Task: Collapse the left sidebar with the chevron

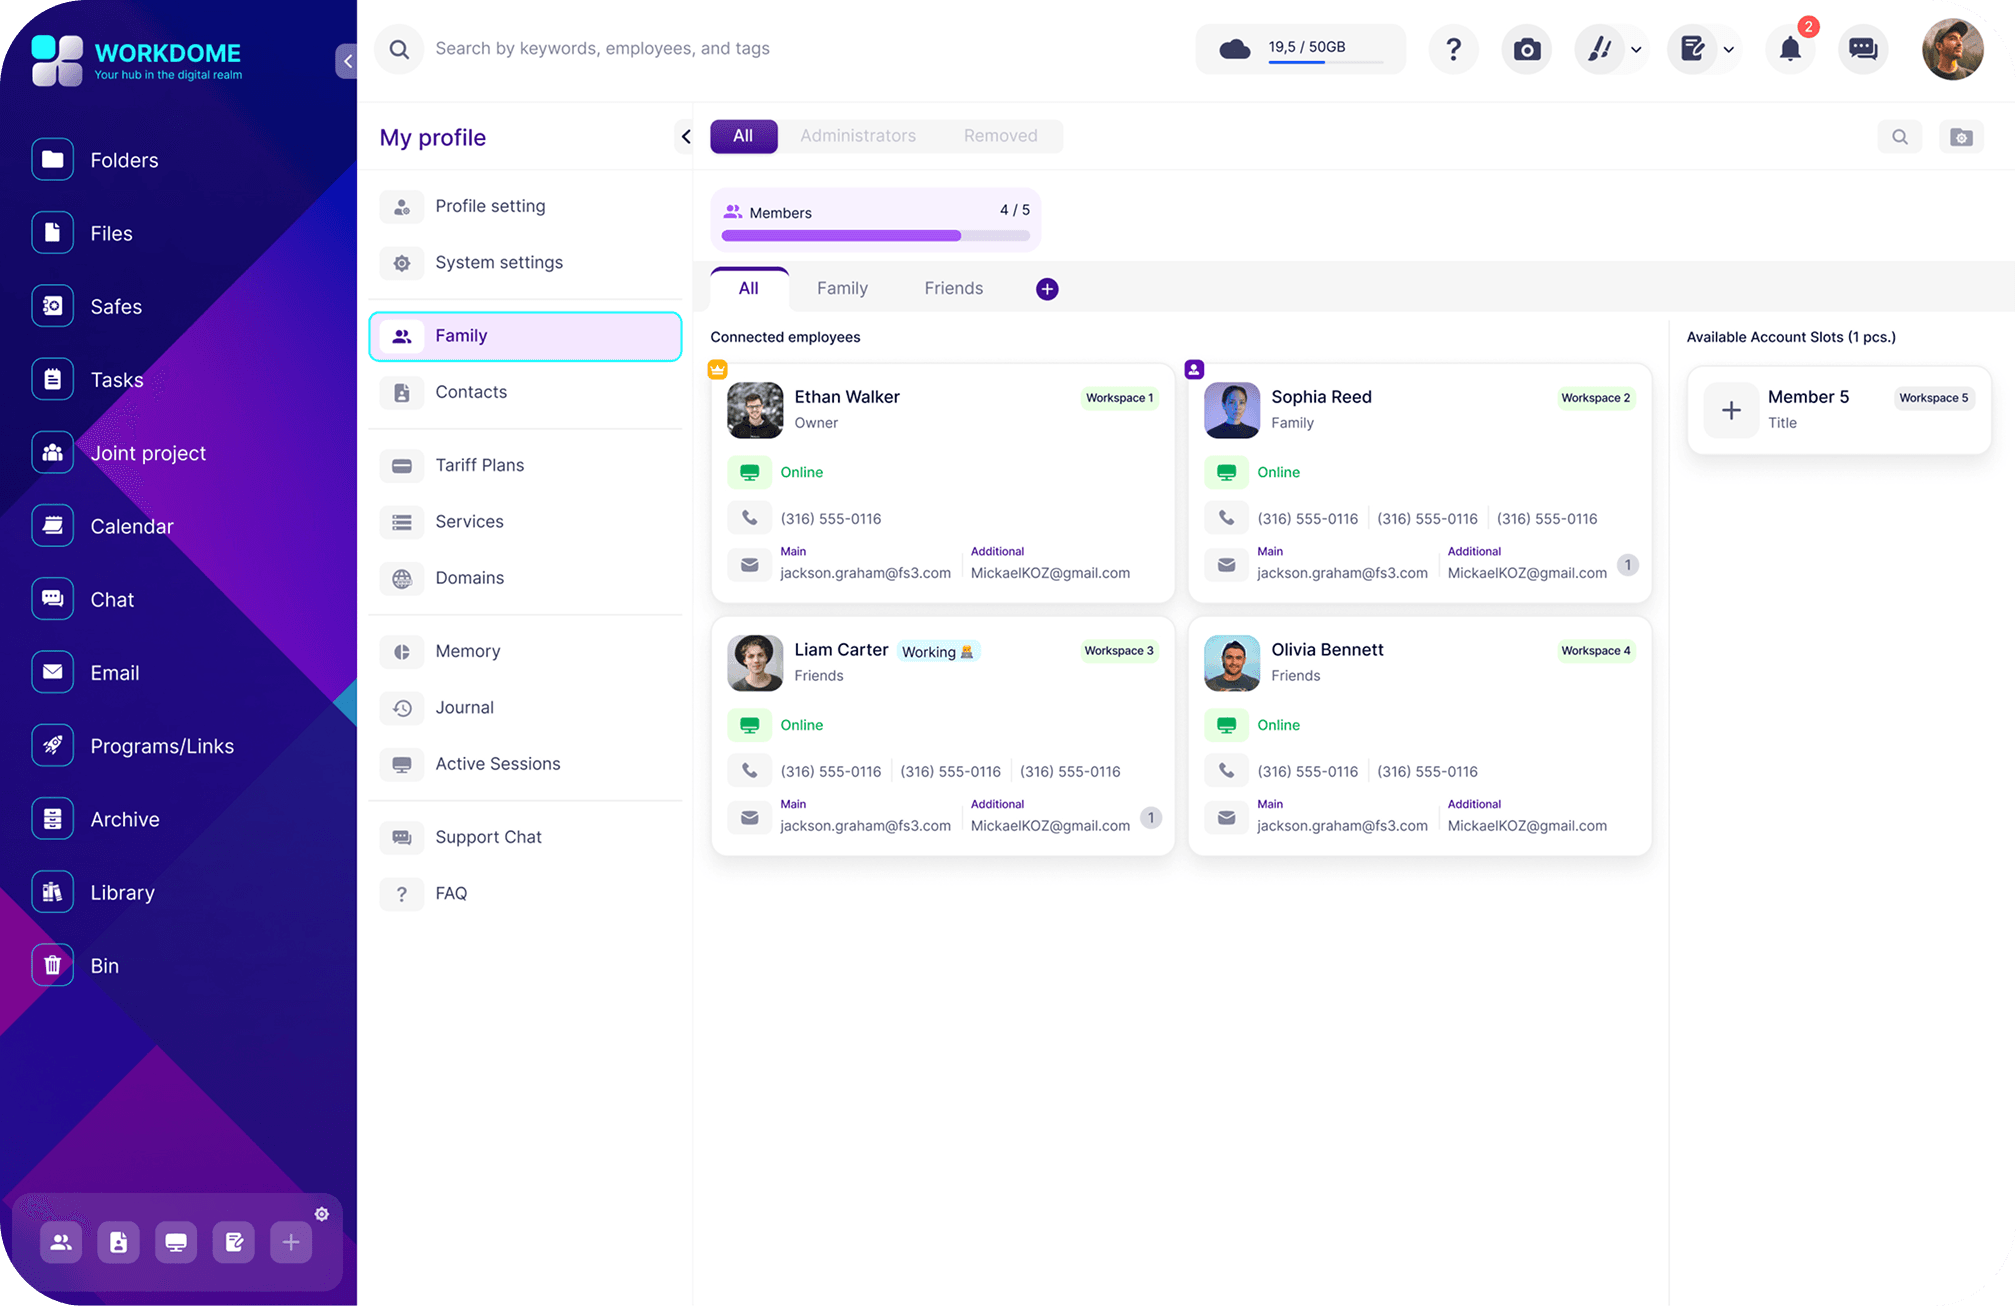Action: pyautogui.click(x=346, y=61)
